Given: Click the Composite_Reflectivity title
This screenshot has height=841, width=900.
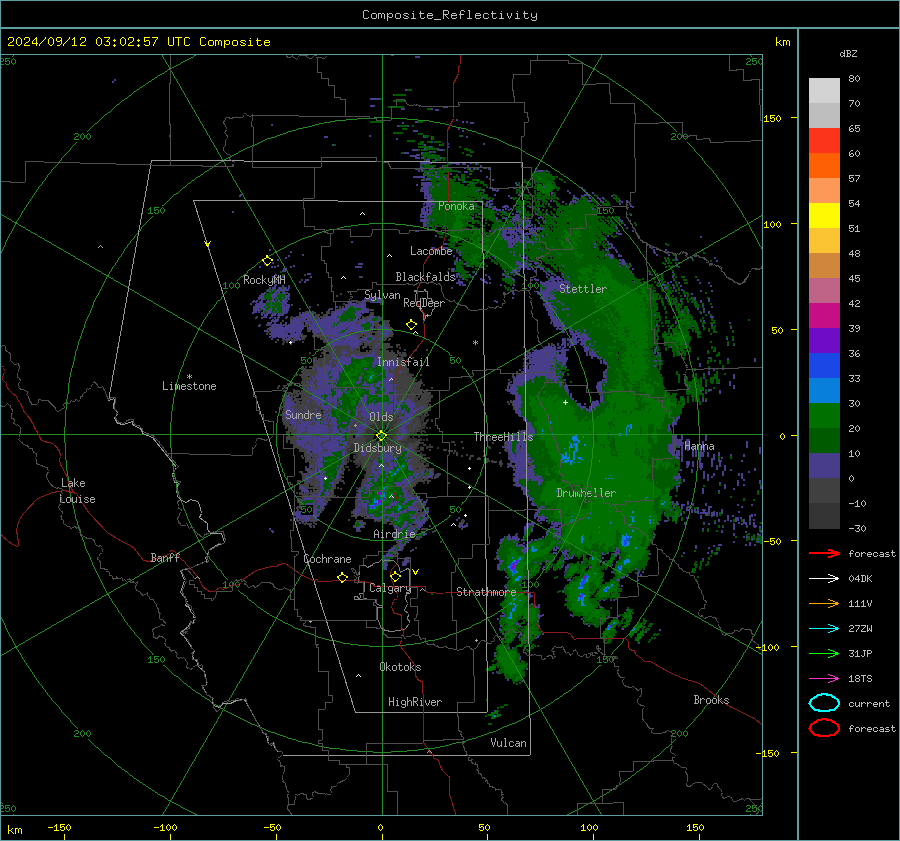Looking at the screenshot, I should (x=450, y=15).
